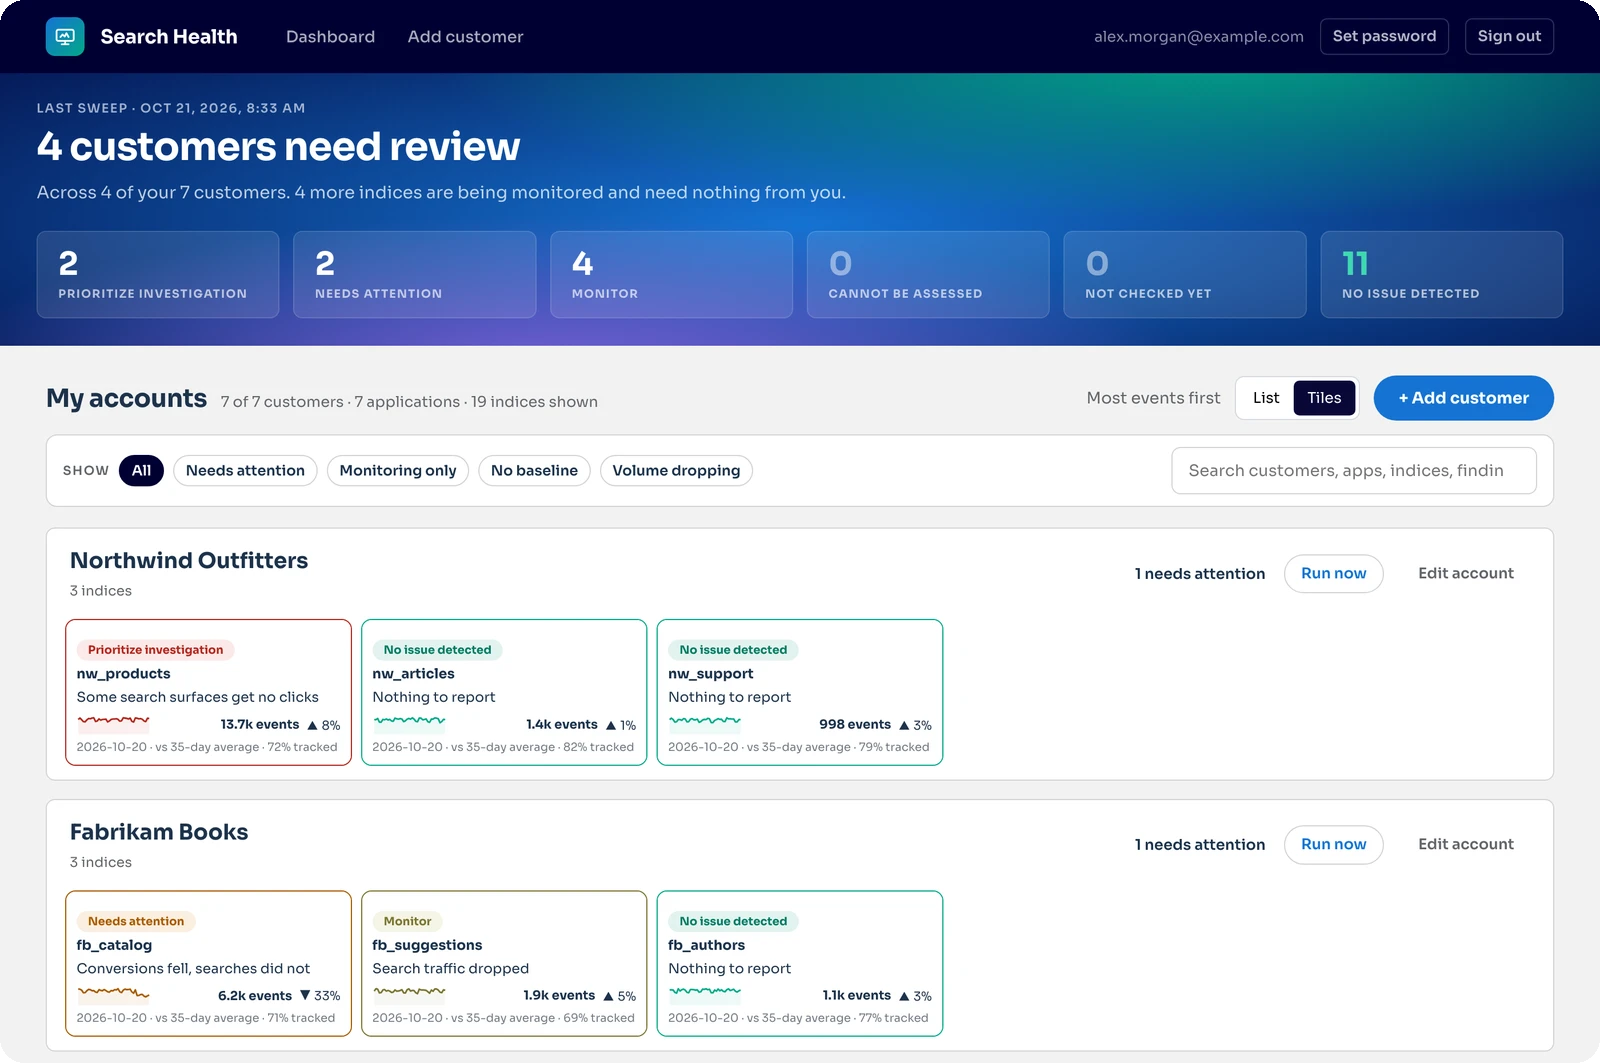Open the Not Checked Yet stat card

click(x=1185, y=275)
